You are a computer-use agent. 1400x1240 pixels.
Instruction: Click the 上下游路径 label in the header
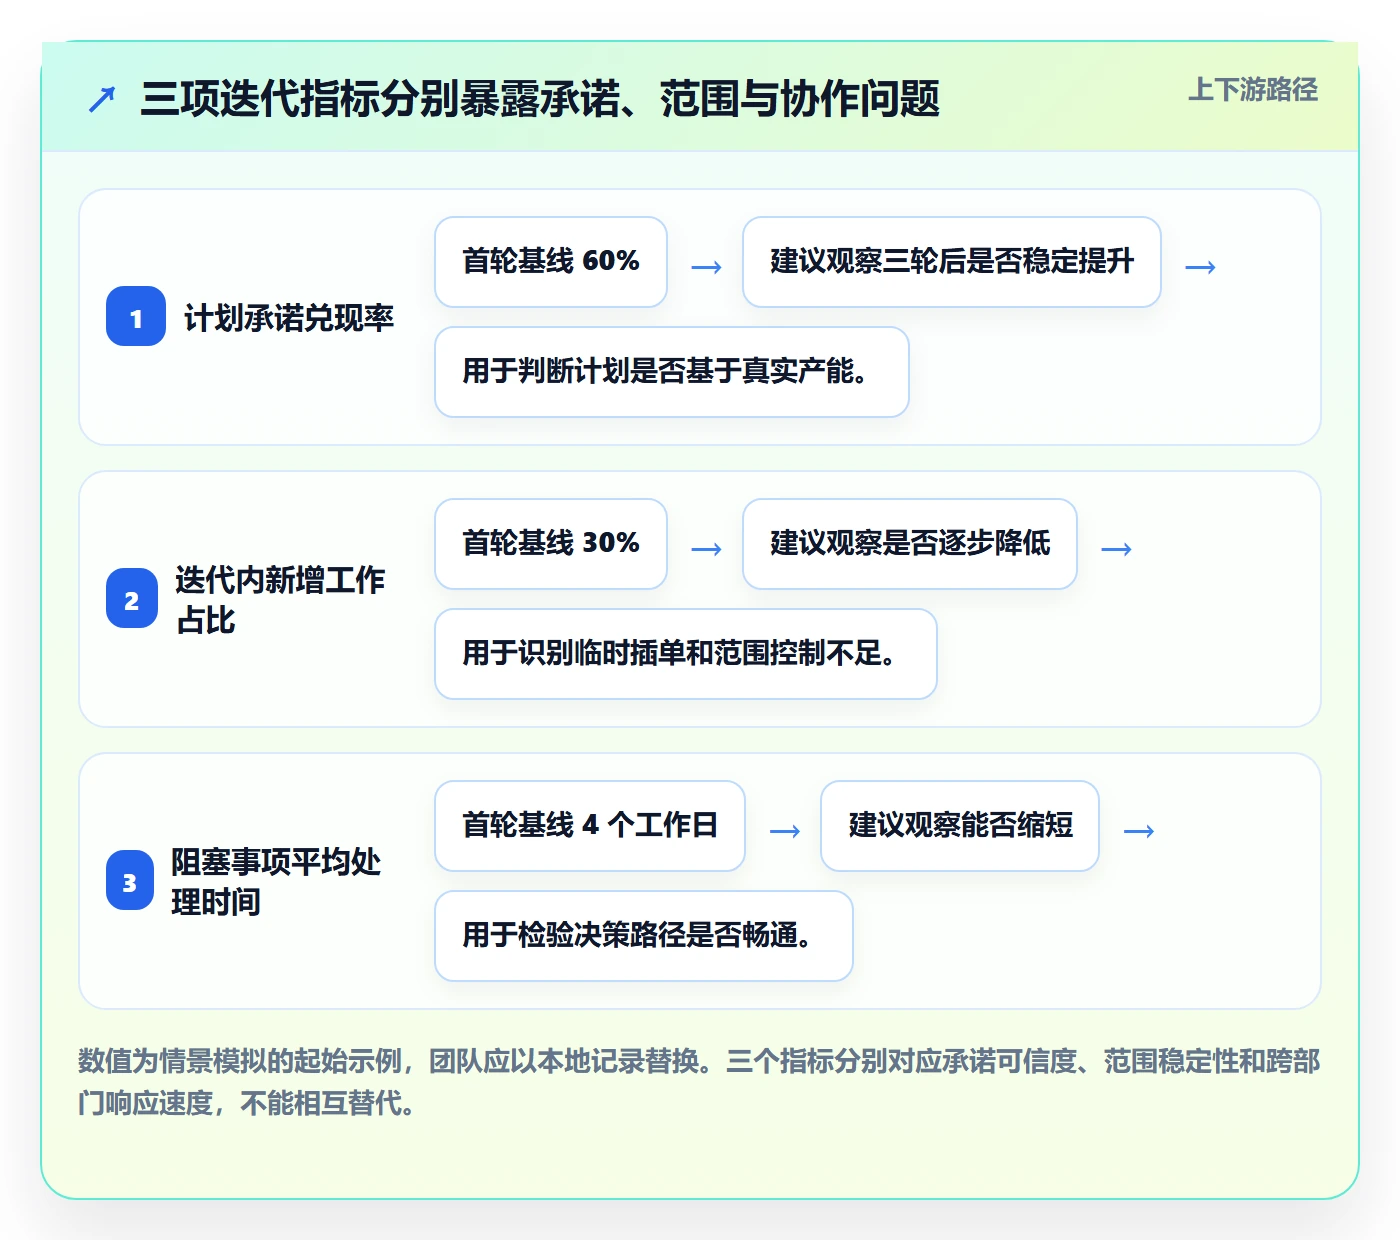click(x=1253, y=90)
